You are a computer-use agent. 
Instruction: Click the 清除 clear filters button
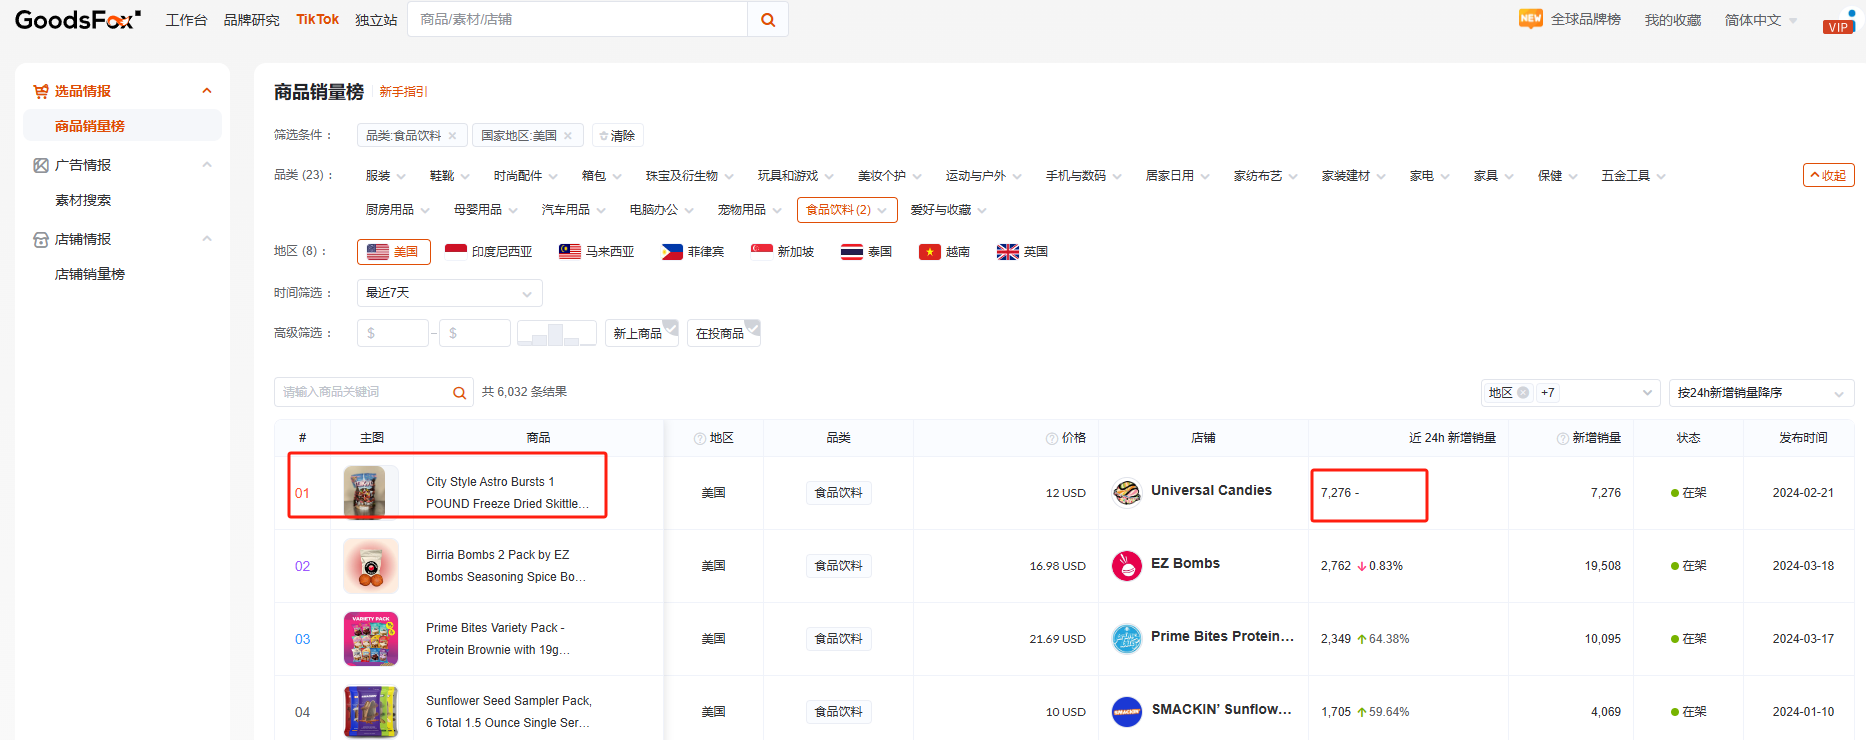(x=617, y=136)
